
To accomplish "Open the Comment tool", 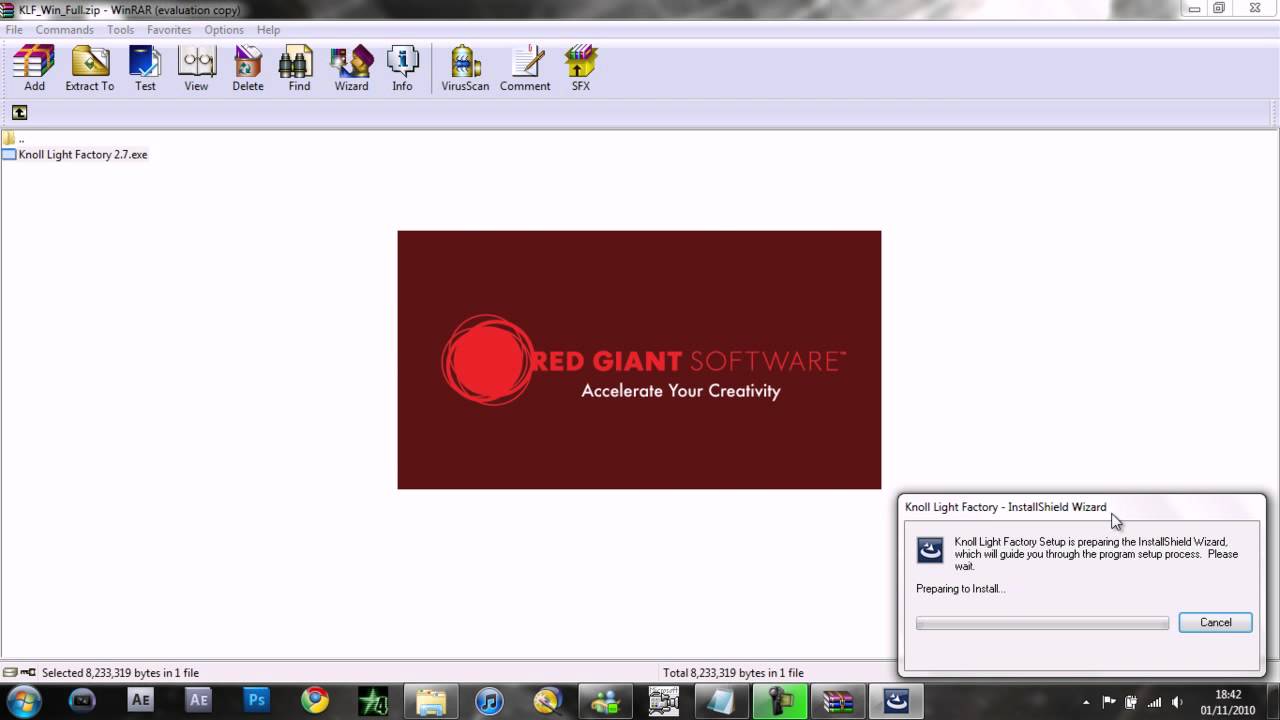I will click(x=525, y=68).
